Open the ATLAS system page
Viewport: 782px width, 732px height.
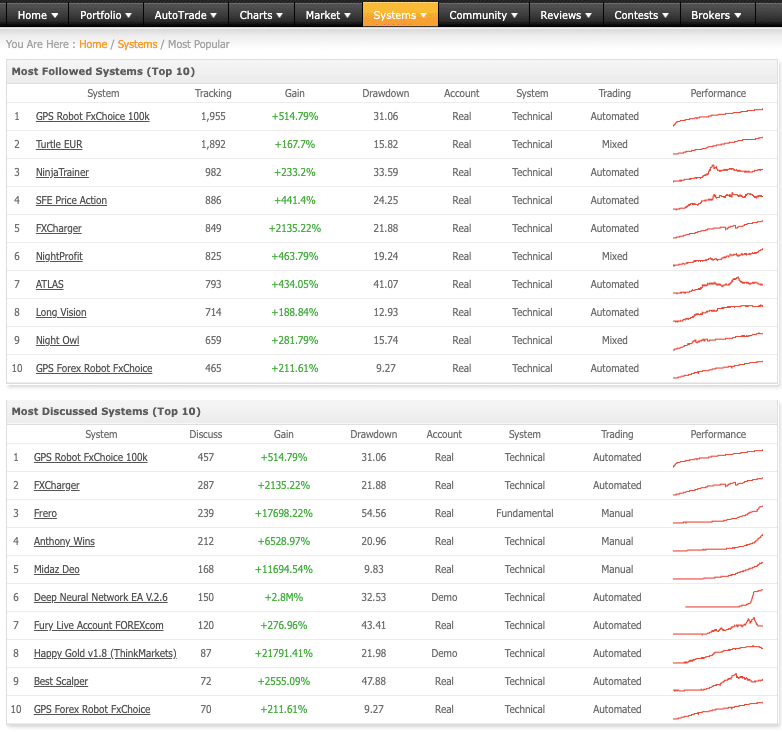(49, 284)
